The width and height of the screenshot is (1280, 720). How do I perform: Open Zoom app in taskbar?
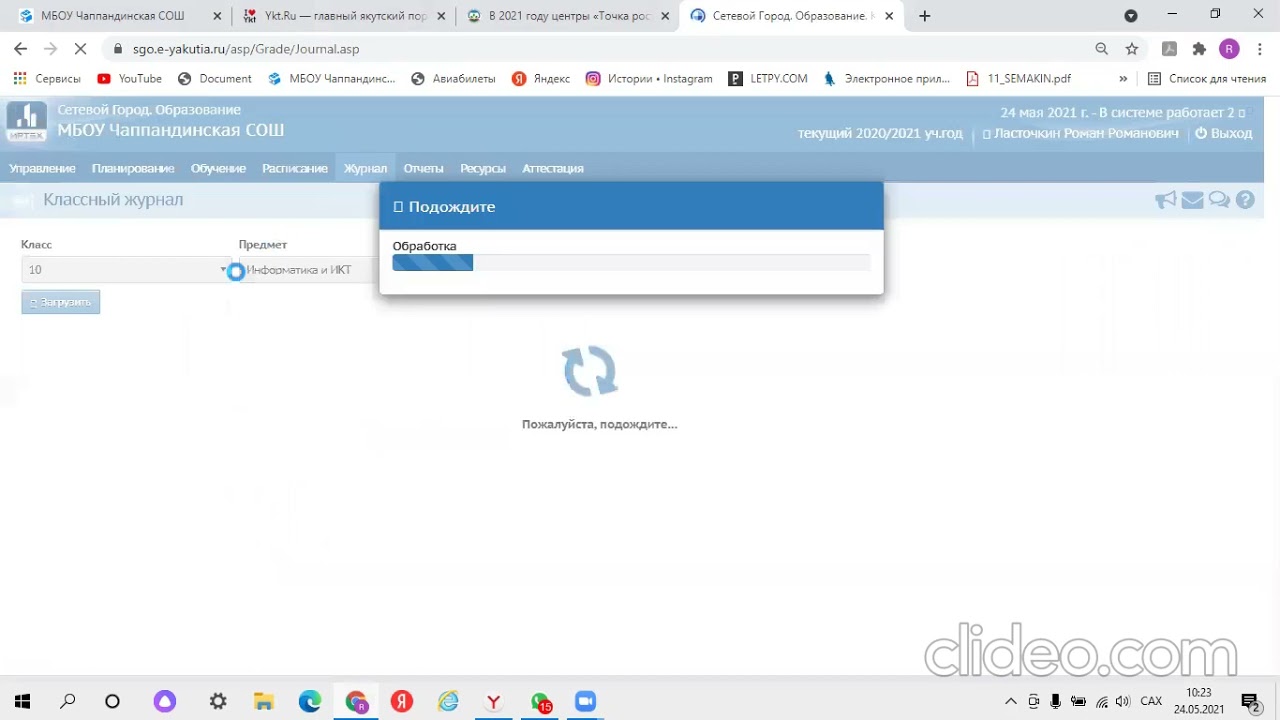[x=585, y=702]
